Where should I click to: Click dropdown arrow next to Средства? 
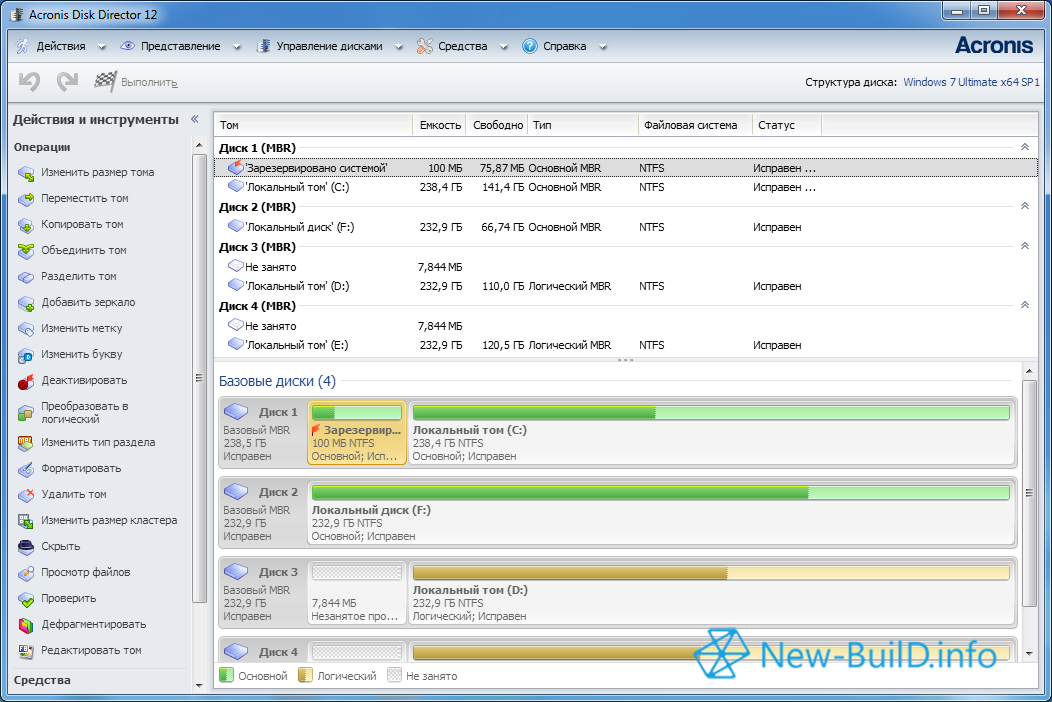pyautogui.click(x=504, y=47)
